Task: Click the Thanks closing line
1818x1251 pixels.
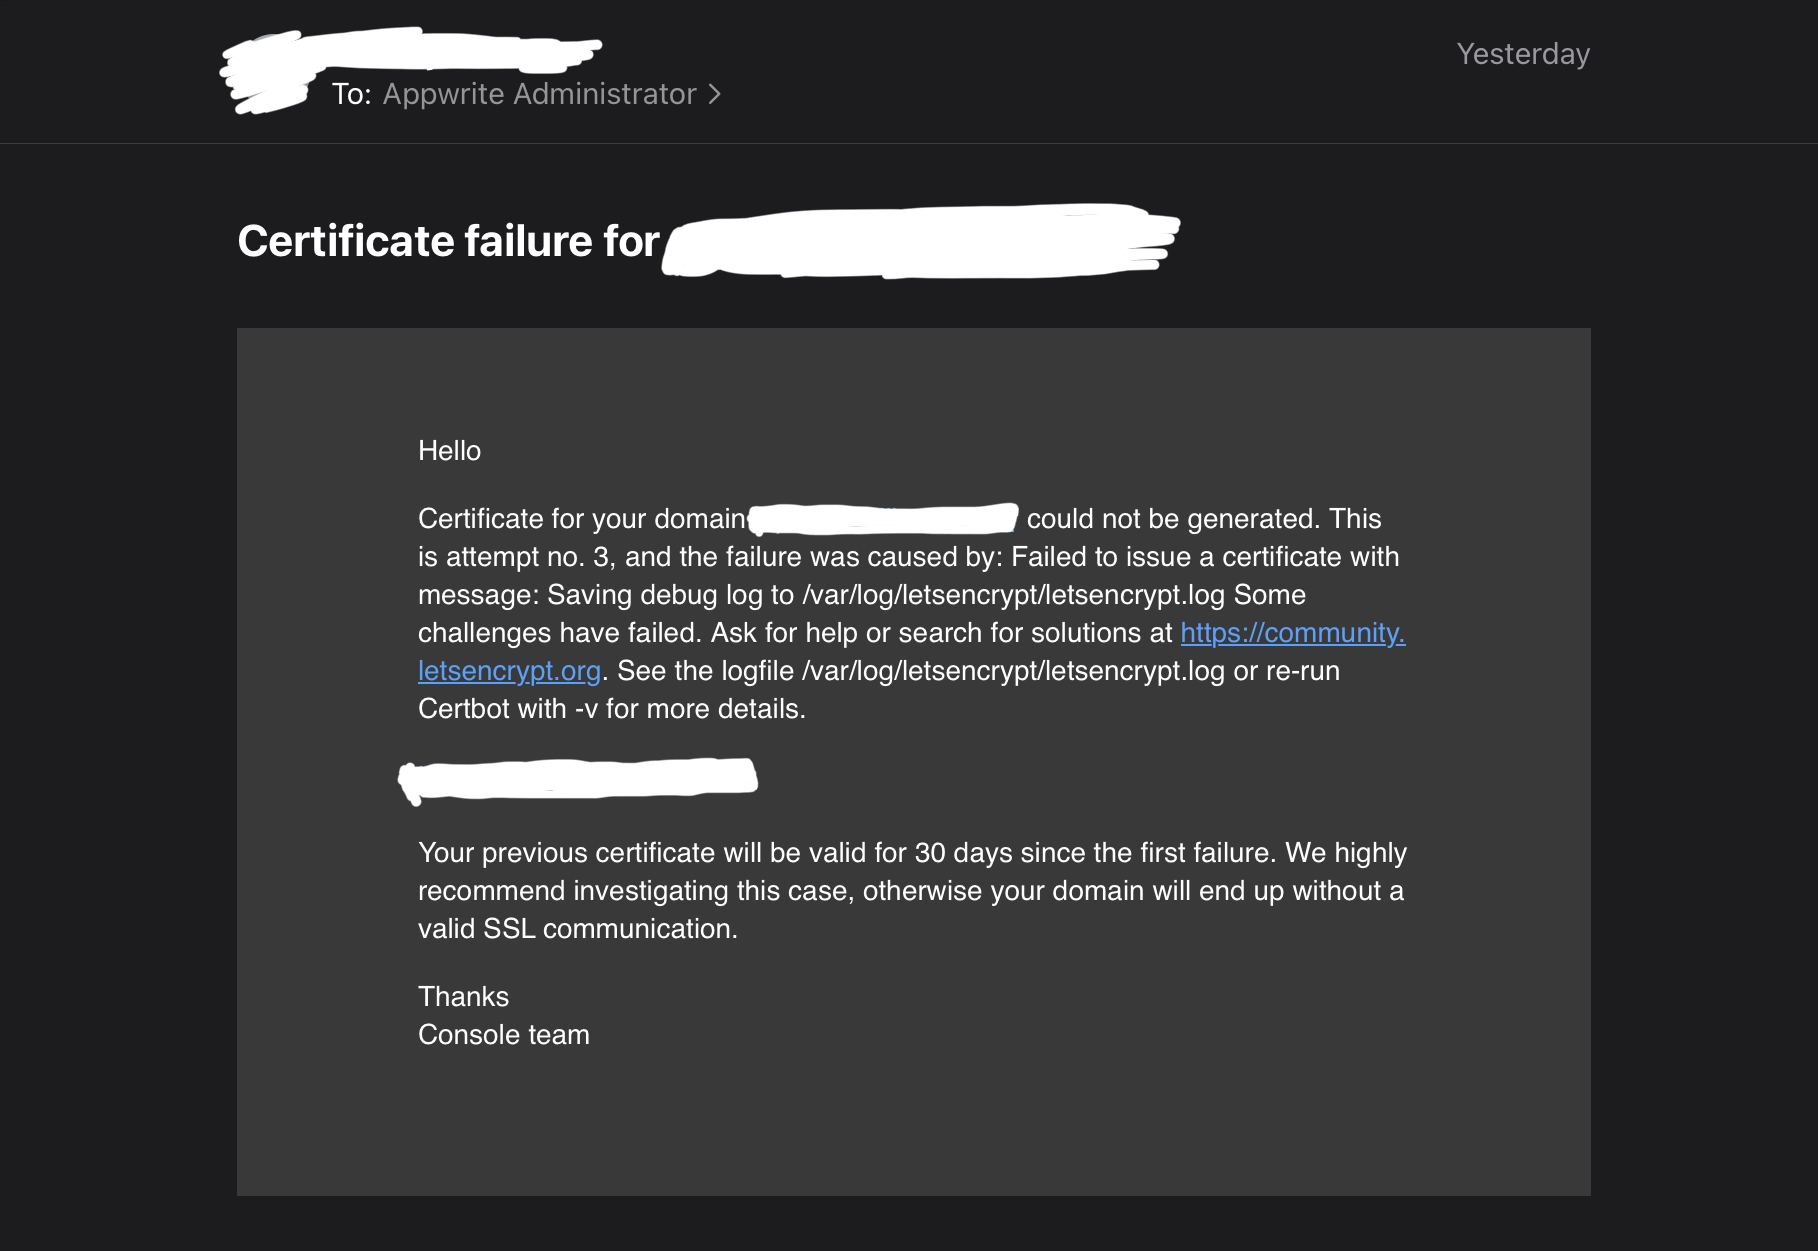Action: 463,996
